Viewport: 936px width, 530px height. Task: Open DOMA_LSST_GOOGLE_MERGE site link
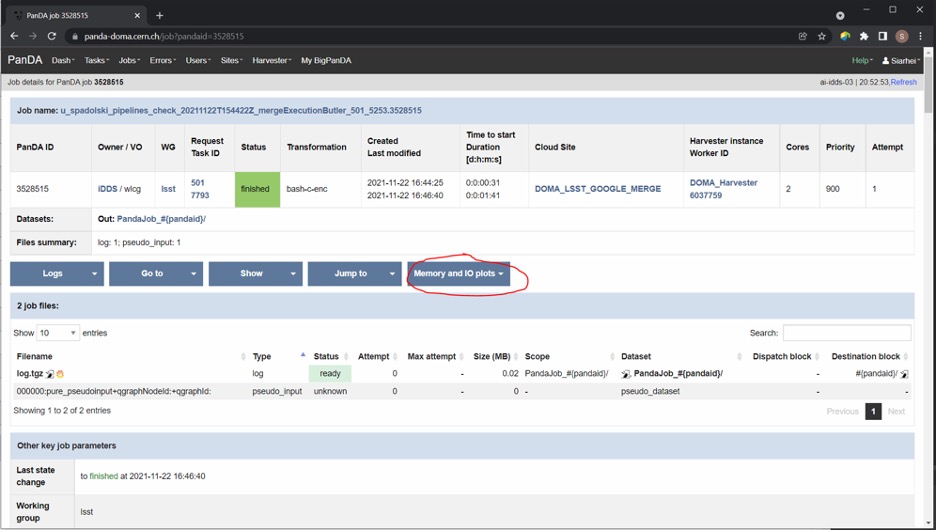598,189
